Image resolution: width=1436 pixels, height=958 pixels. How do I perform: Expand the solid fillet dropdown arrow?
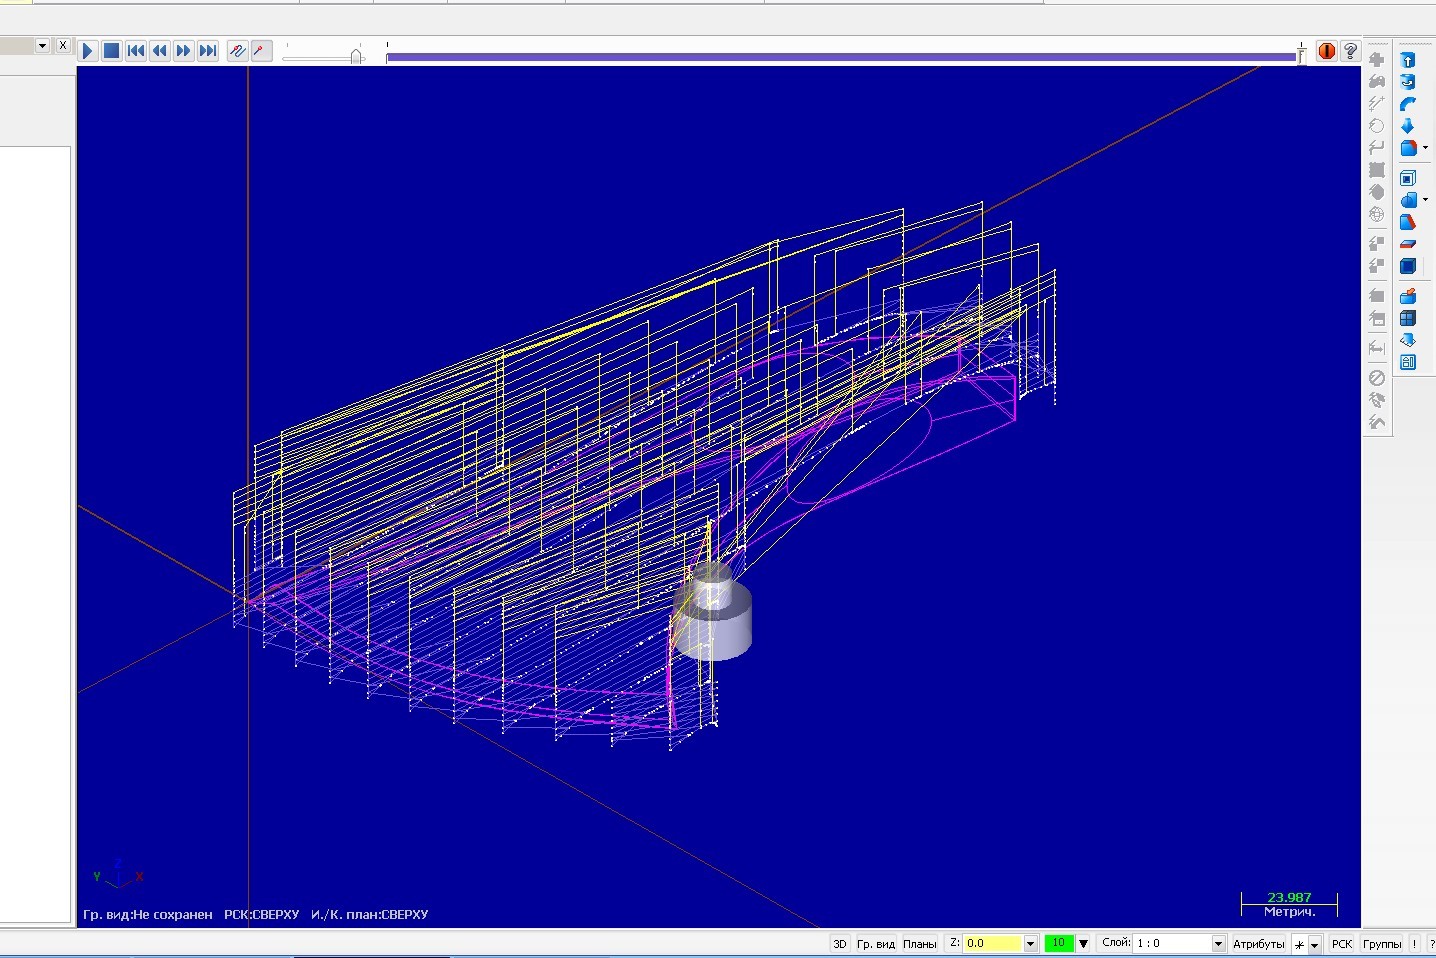(1425, 148)
